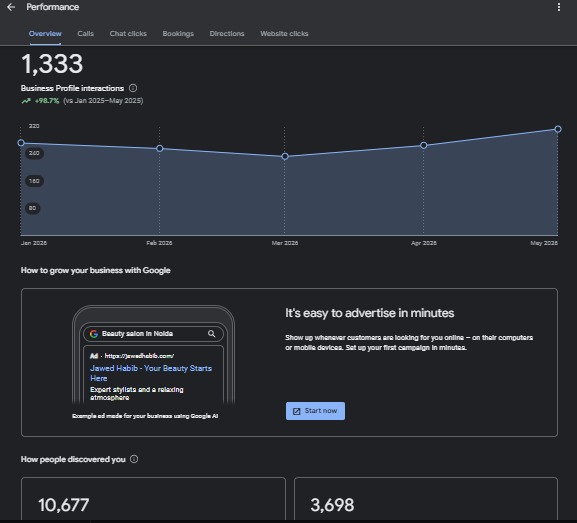
Task: Go back using the arrow icon
Action: [x=11, y=7]
